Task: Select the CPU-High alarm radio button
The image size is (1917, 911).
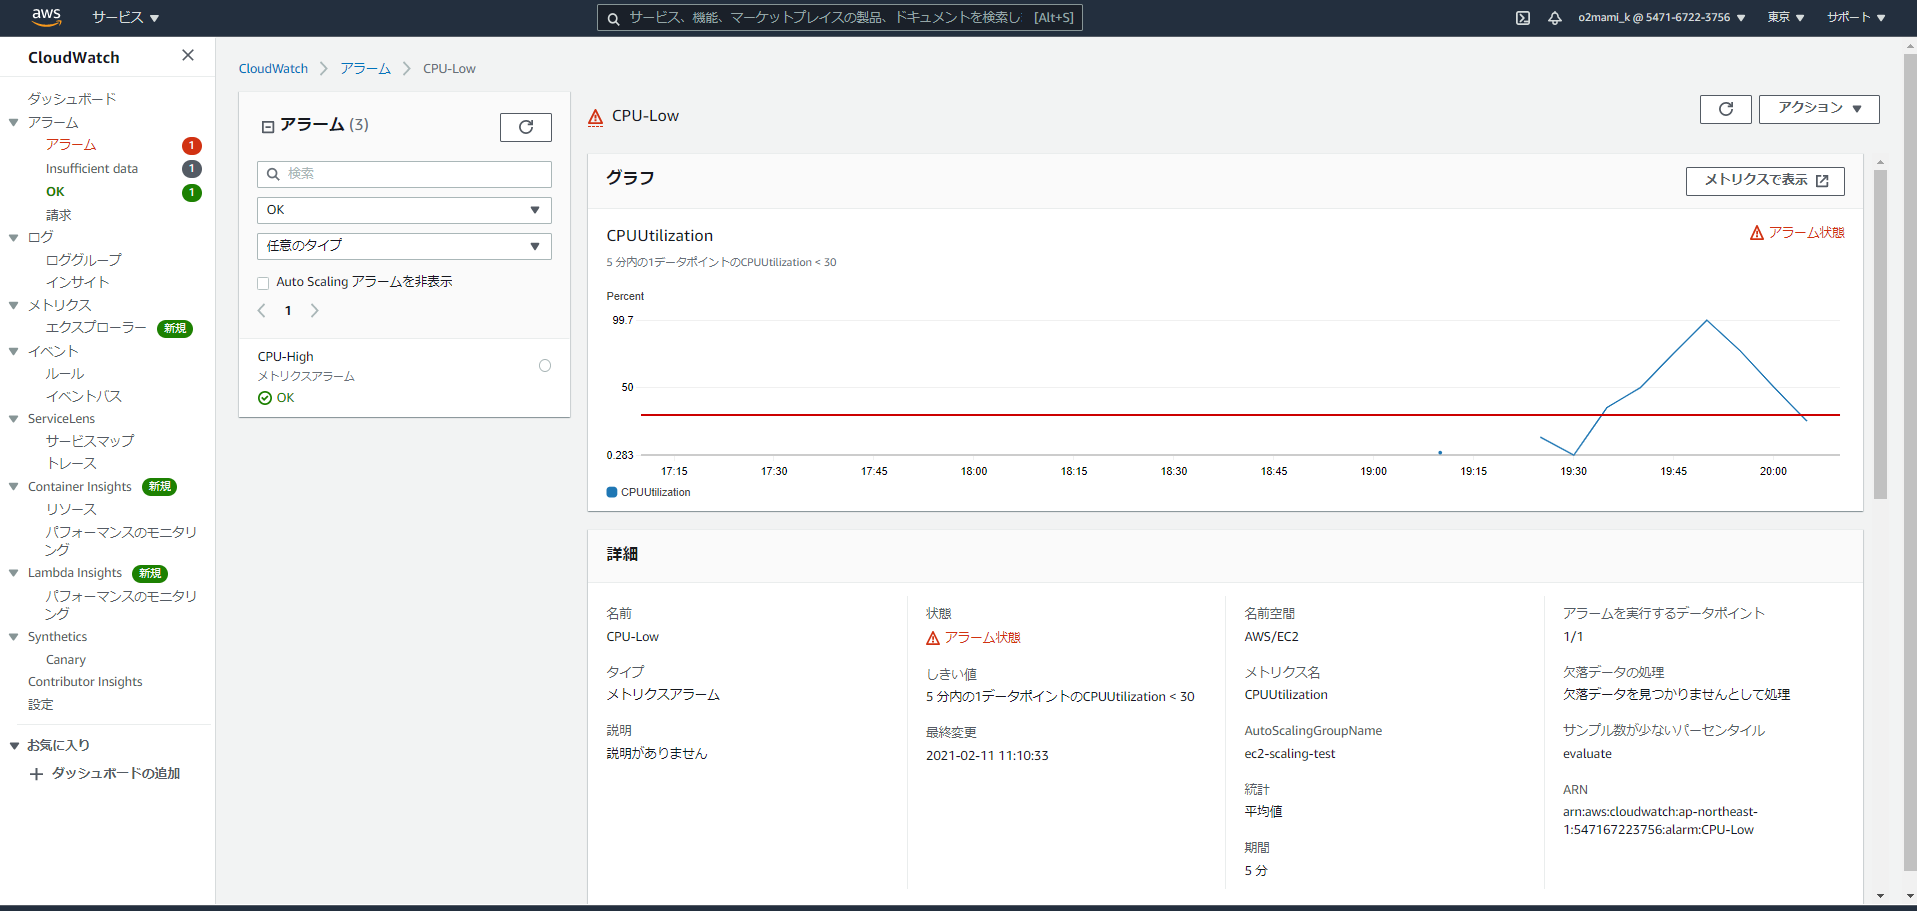Action: (545, 366)
